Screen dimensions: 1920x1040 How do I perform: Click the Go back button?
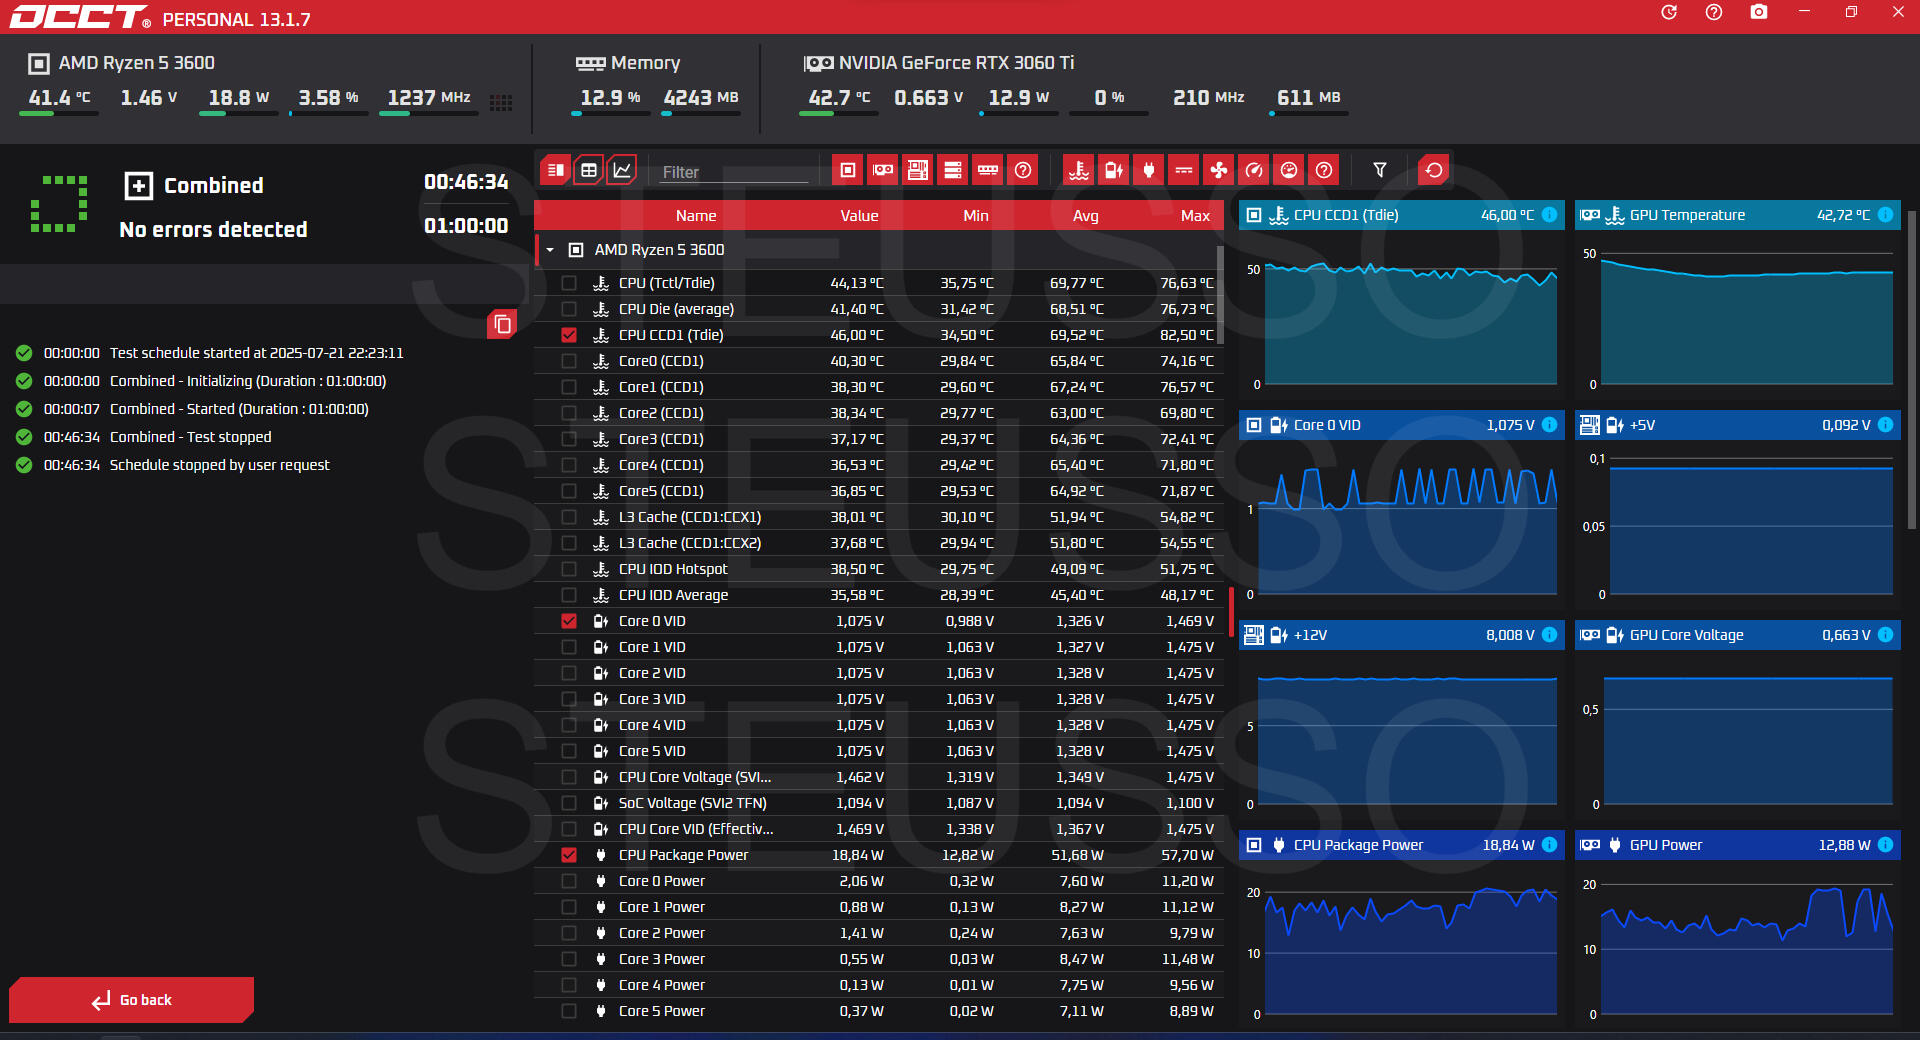[x=132, y=1000]
